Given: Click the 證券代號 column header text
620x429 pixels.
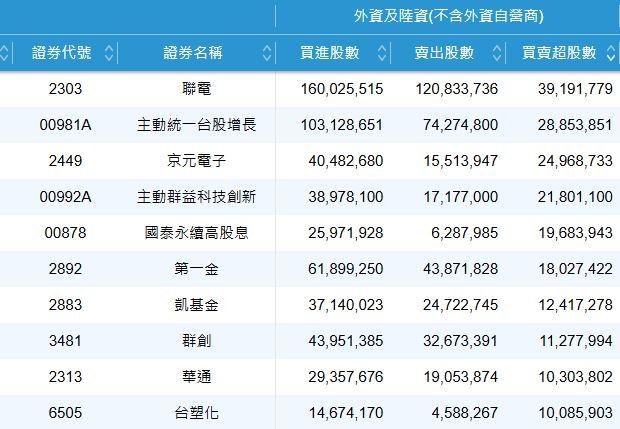Looking at the screenshot, I should [x=61, y=53].
